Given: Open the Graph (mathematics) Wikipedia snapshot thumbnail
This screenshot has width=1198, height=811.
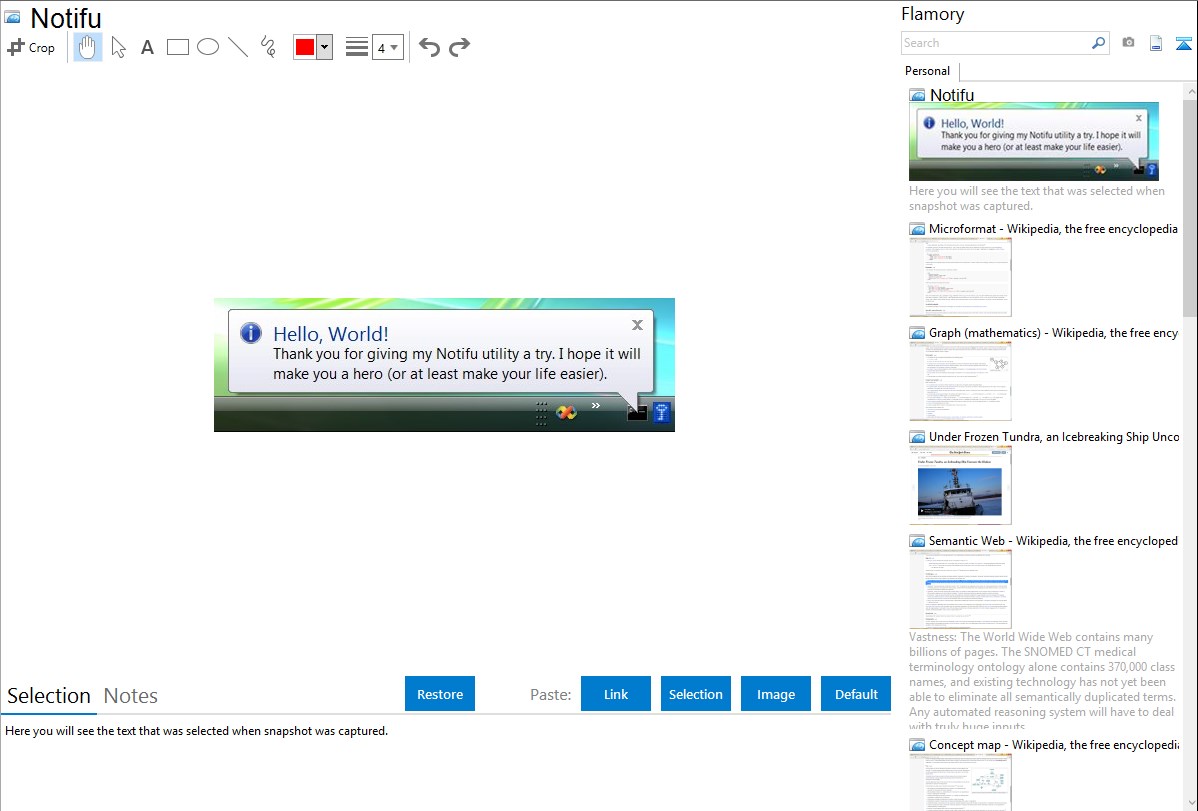Looking at the screenshot, I should [960, 381].
